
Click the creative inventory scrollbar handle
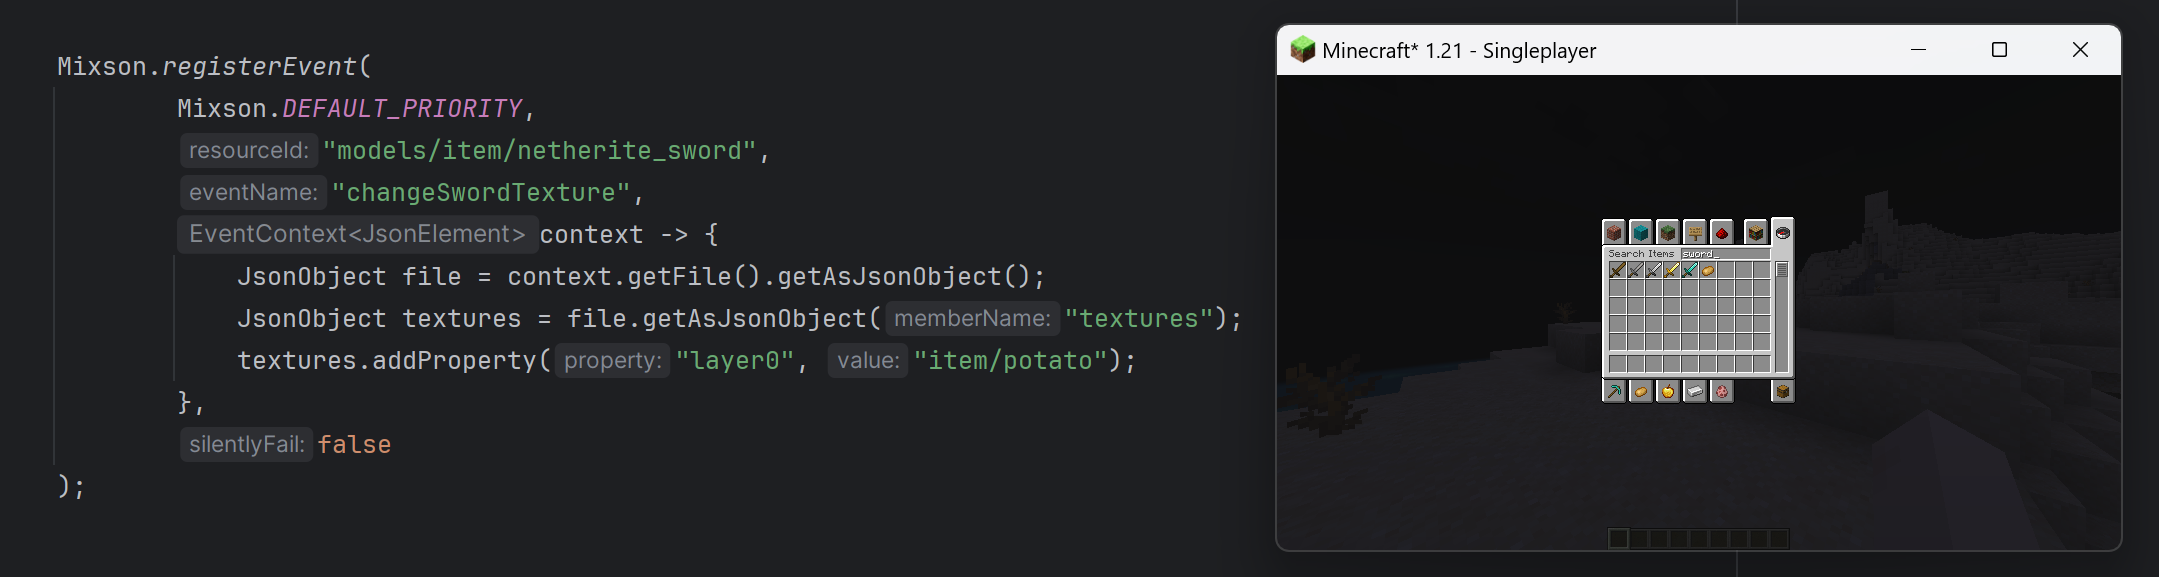[x=1782, y=269]
